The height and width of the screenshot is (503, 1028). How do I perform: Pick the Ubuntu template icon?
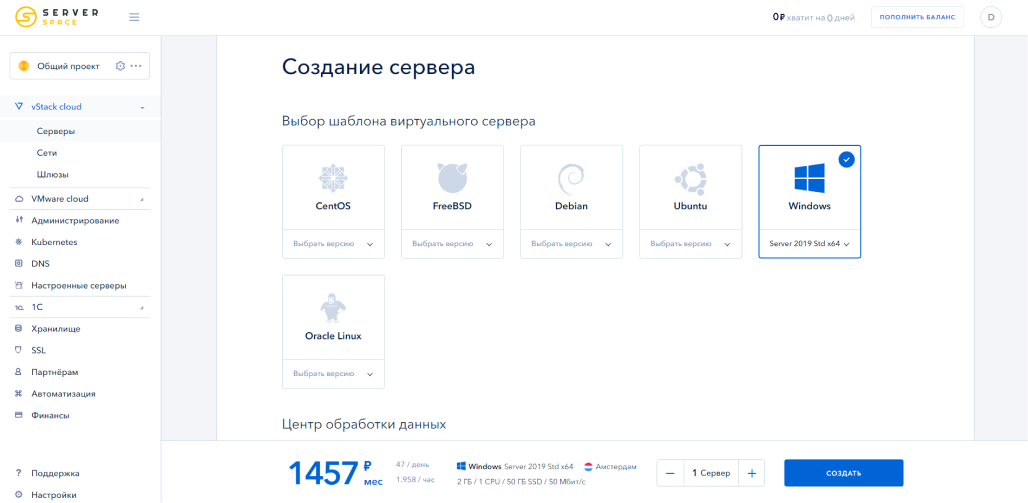(690, 178)
